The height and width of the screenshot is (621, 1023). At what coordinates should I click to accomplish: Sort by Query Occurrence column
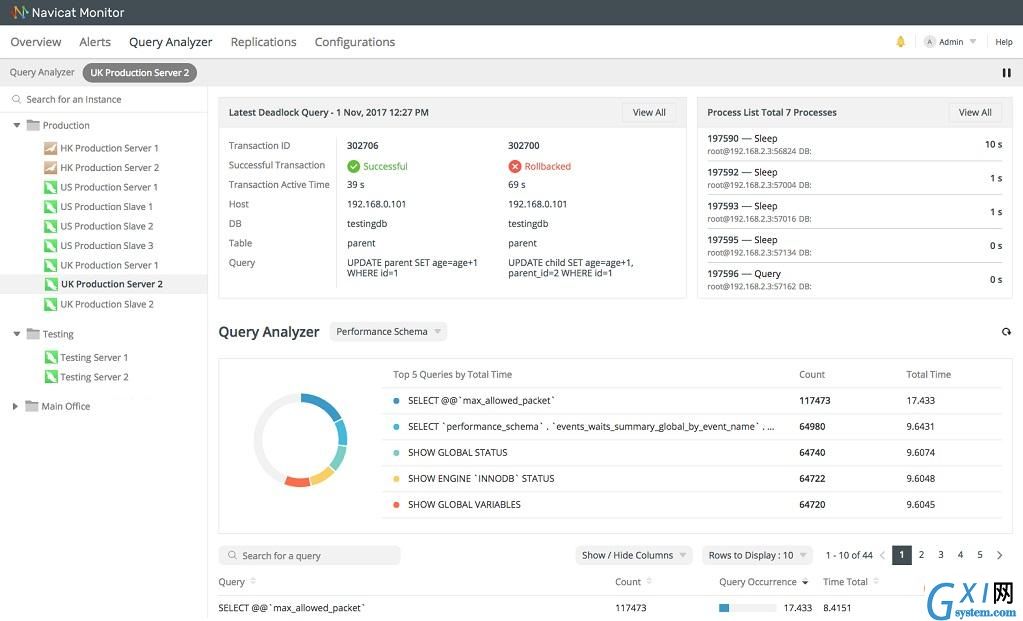(x=763, y=581)
